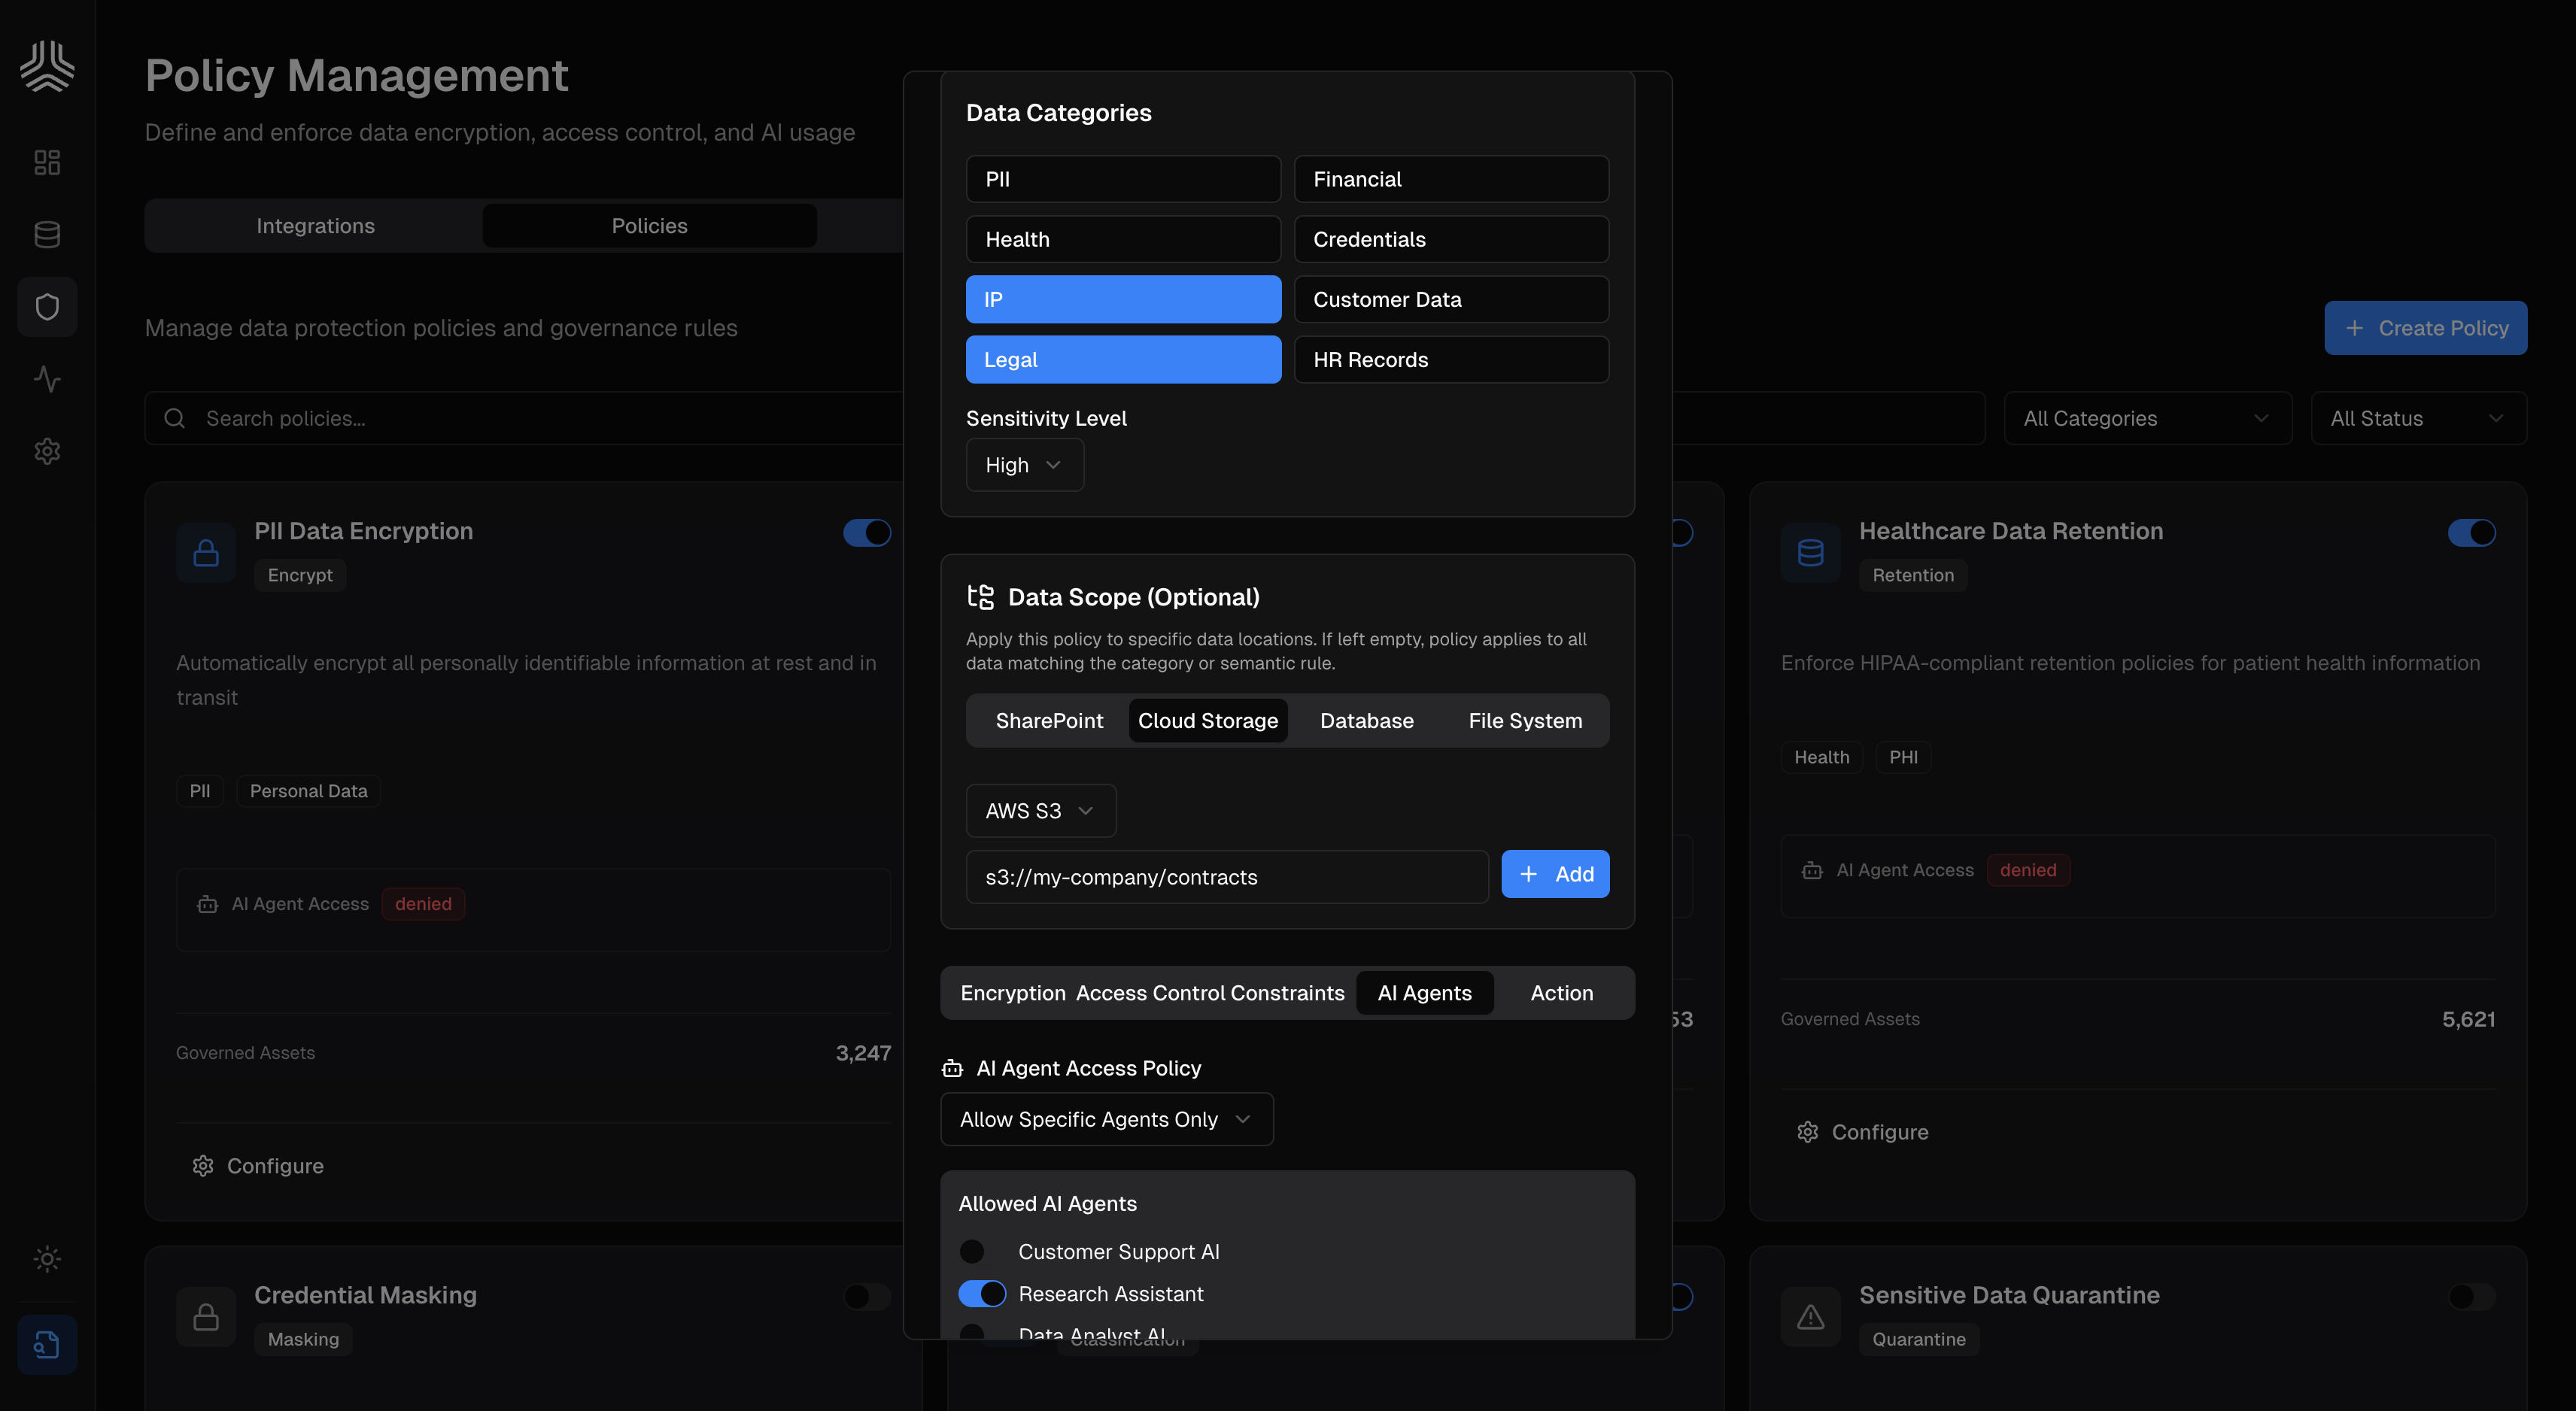Disable Research Assistant agent toggle
Image resolution: width=2576 pixels, height=1411 pixels.
[x=982, y=1293]
